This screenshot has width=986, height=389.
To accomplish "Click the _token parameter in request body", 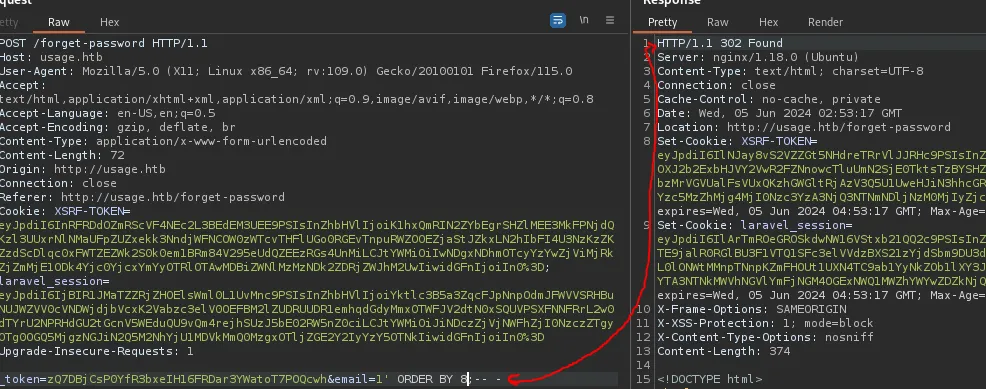I will [x=163, y=379].
